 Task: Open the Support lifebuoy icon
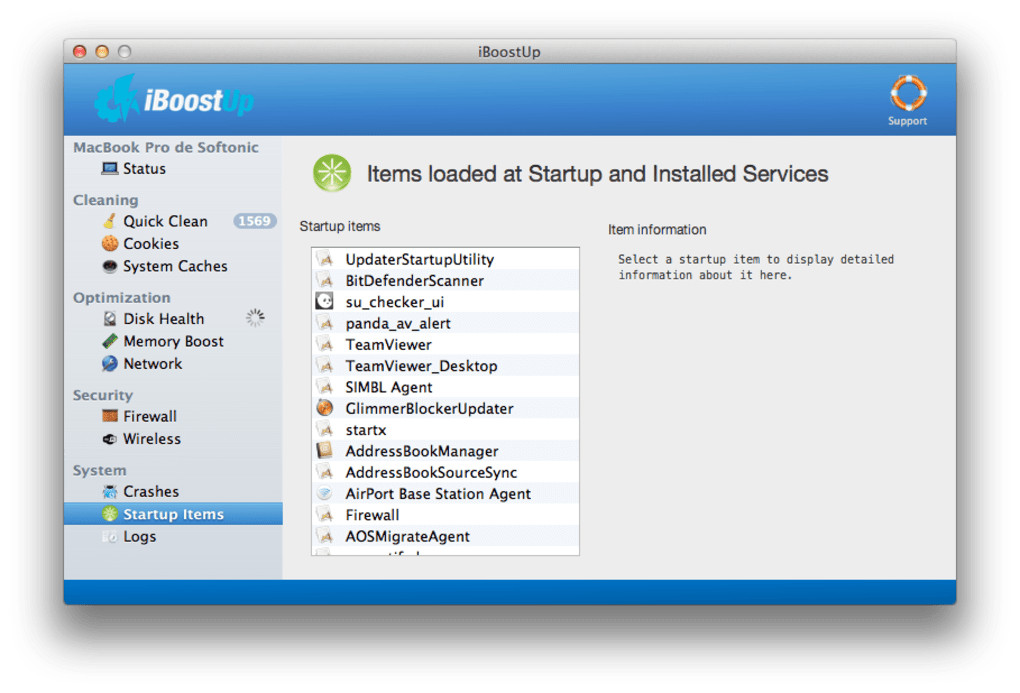tap(908, 93)
